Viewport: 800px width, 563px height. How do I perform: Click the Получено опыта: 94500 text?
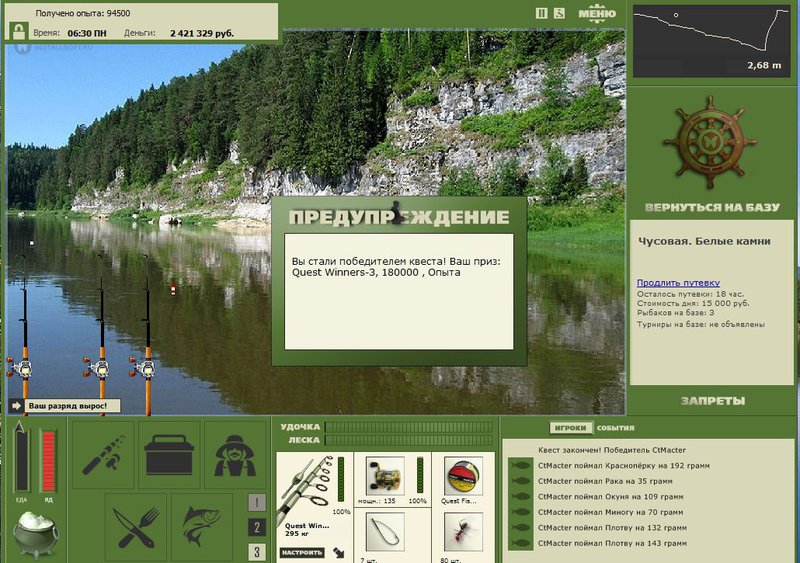(83, 13)
